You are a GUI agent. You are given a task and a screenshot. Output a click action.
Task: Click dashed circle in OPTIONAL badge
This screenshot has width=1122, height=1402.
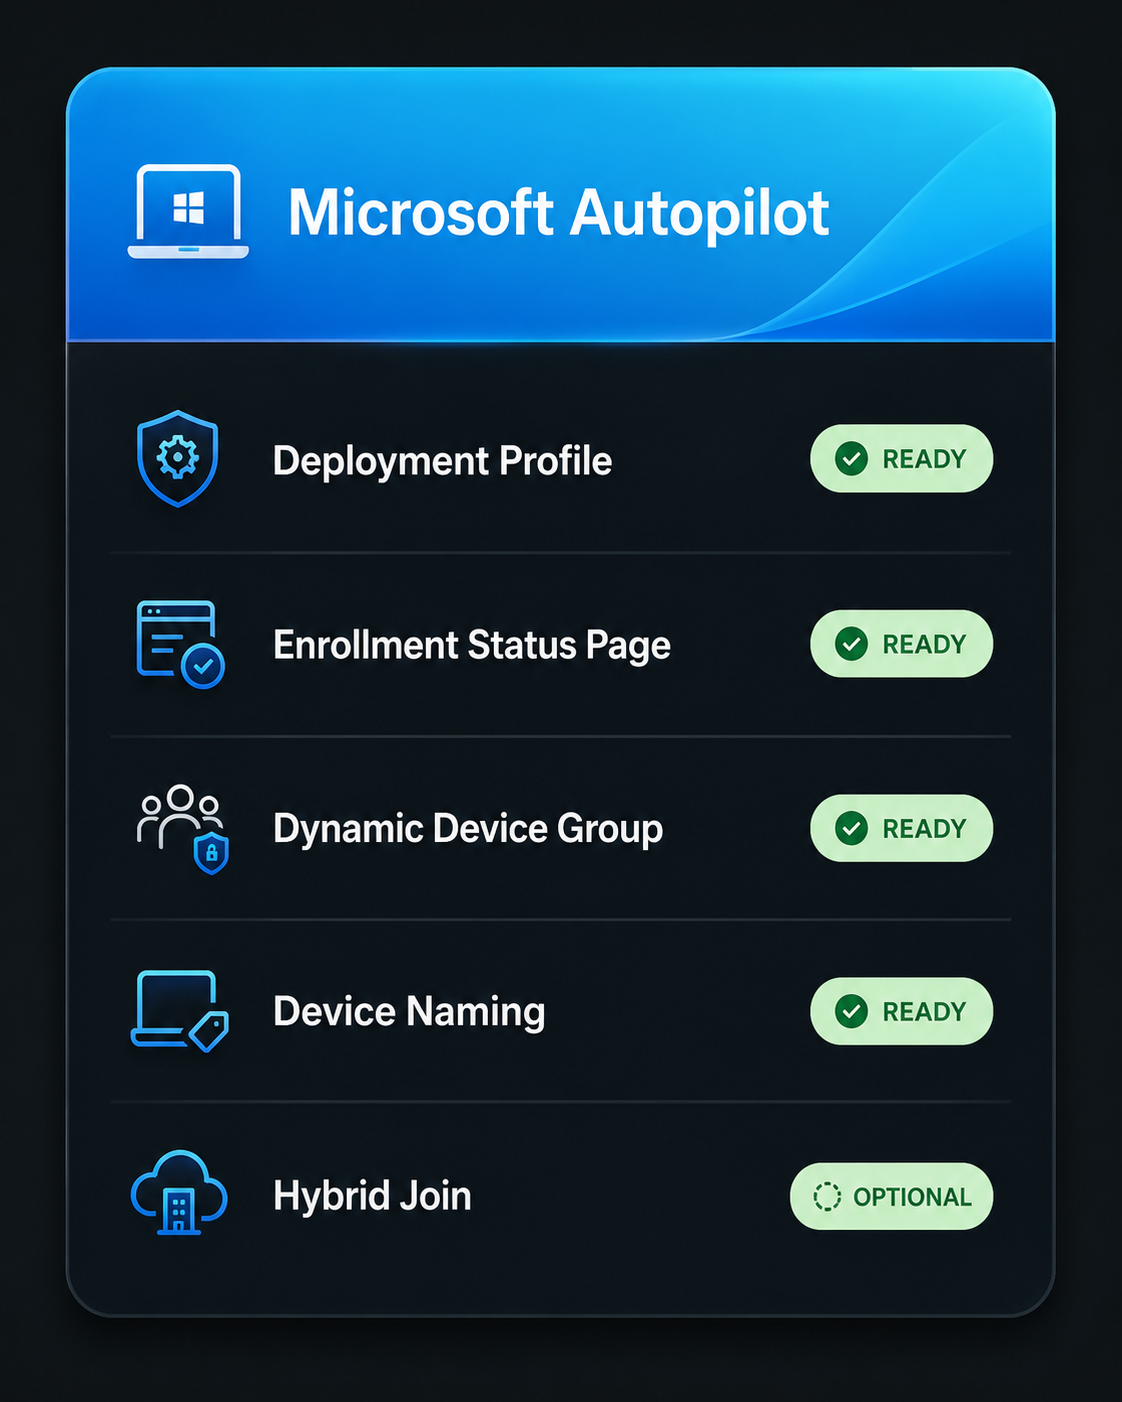827,1196
